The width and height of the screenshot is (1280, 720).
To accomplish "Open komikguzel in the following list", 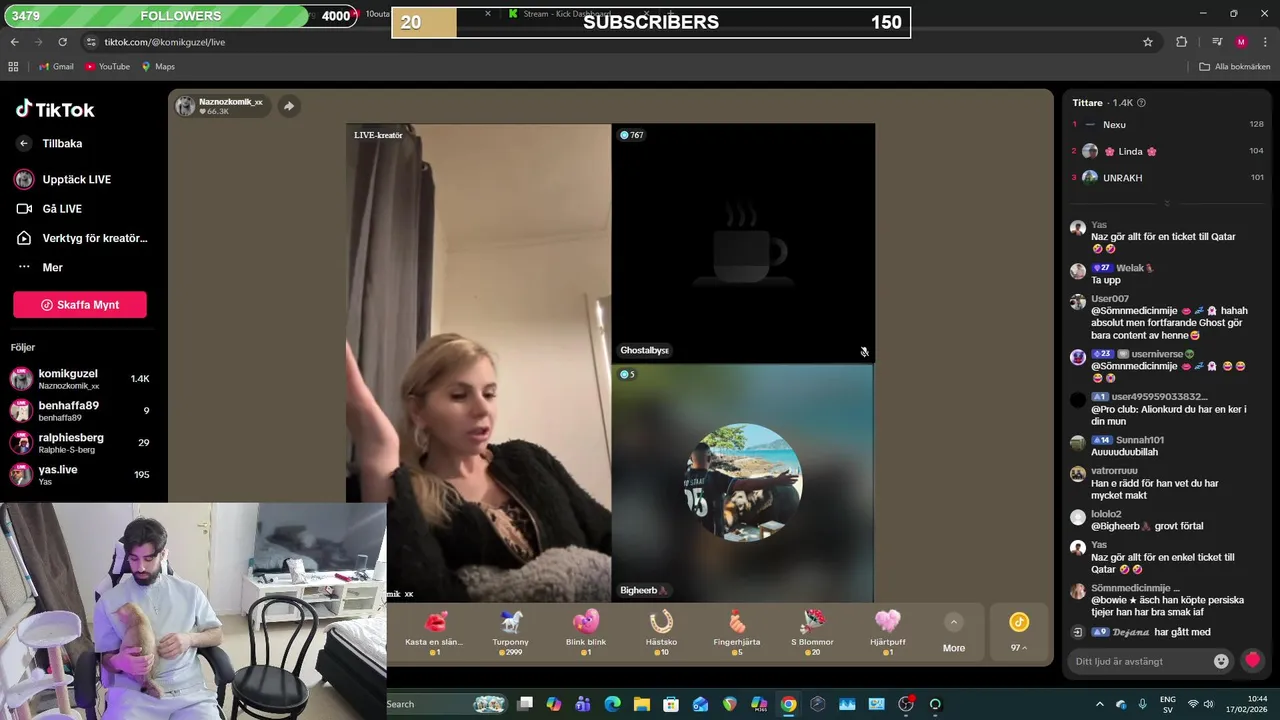I will [80, 379].
